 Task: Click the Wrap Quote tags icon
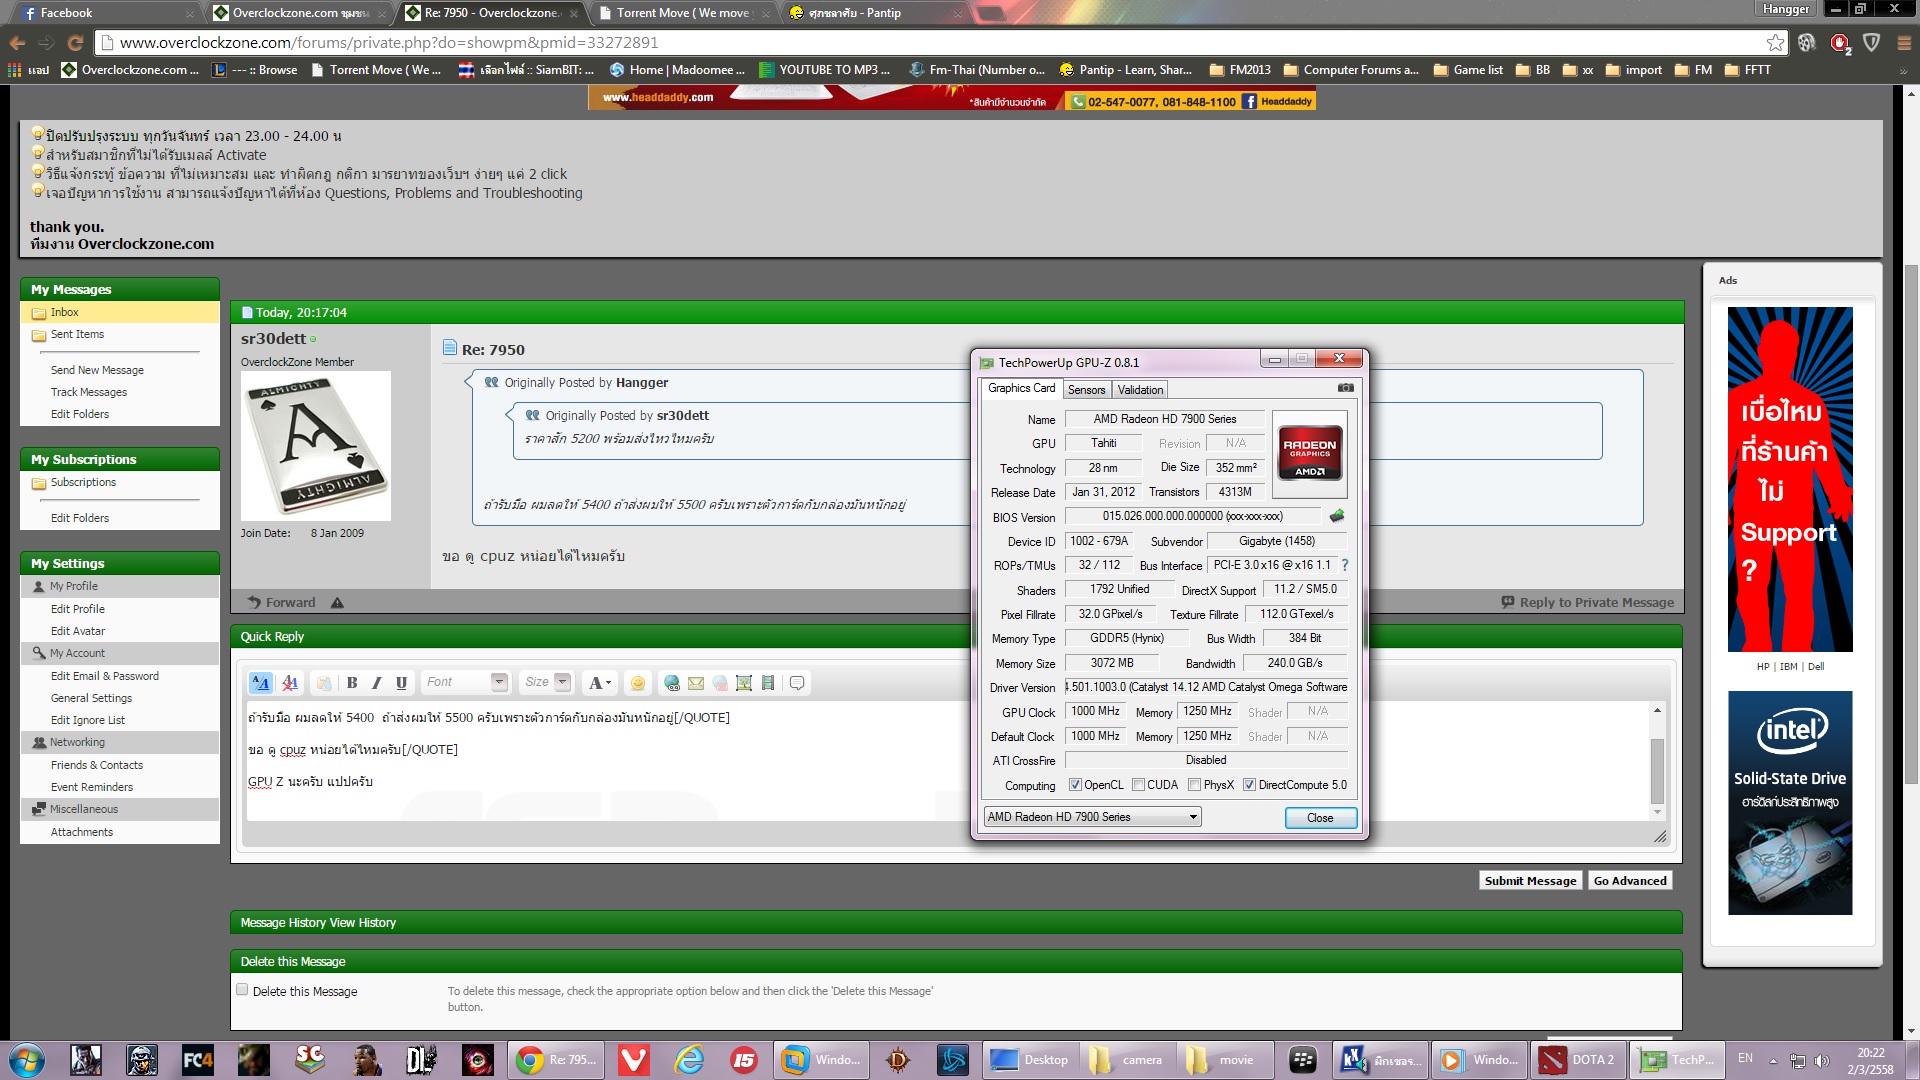[797, 683]
